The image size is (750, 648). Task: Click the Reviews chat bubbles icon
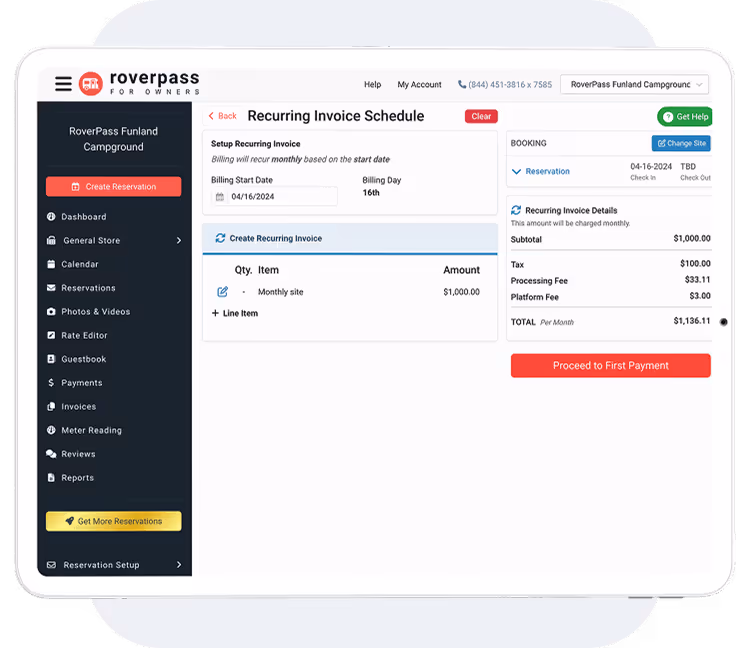(x=51, y=454)
